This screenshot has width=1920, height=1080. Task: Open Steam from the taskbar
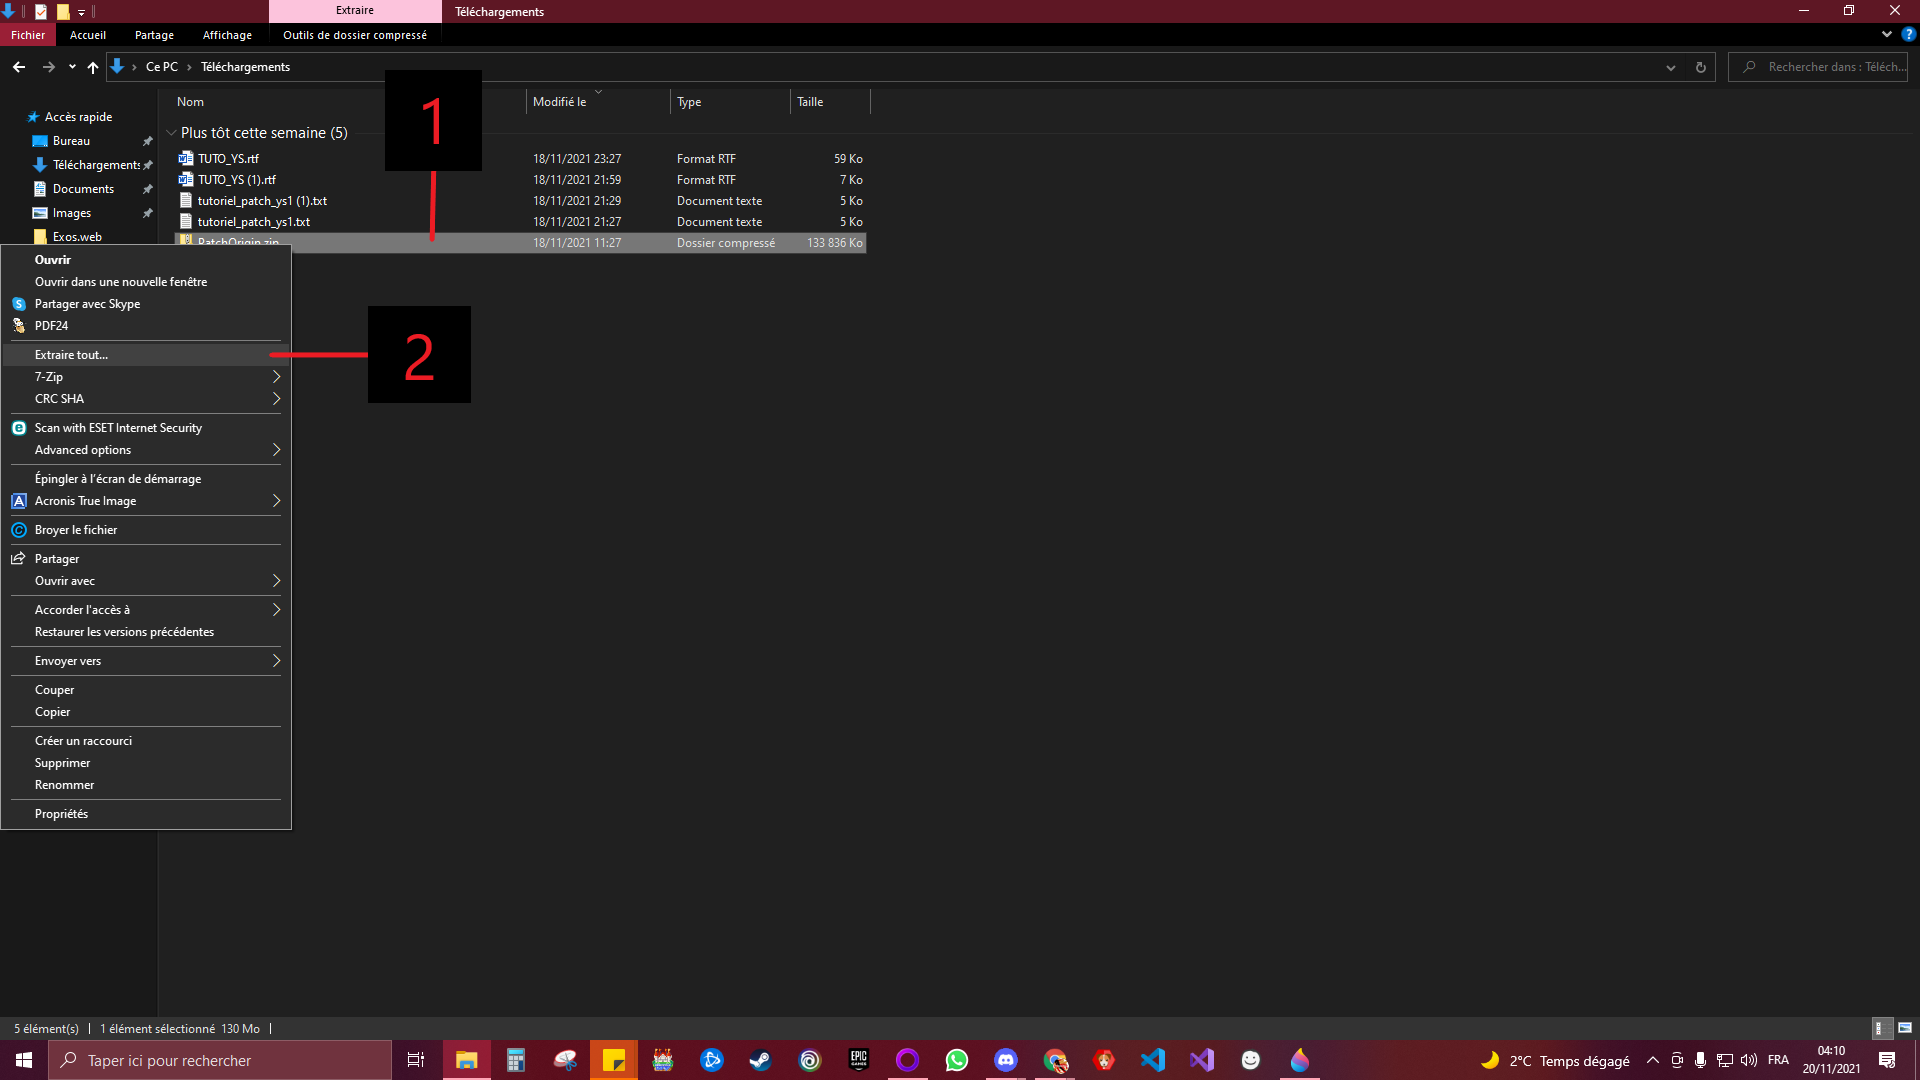(760, 1060)
